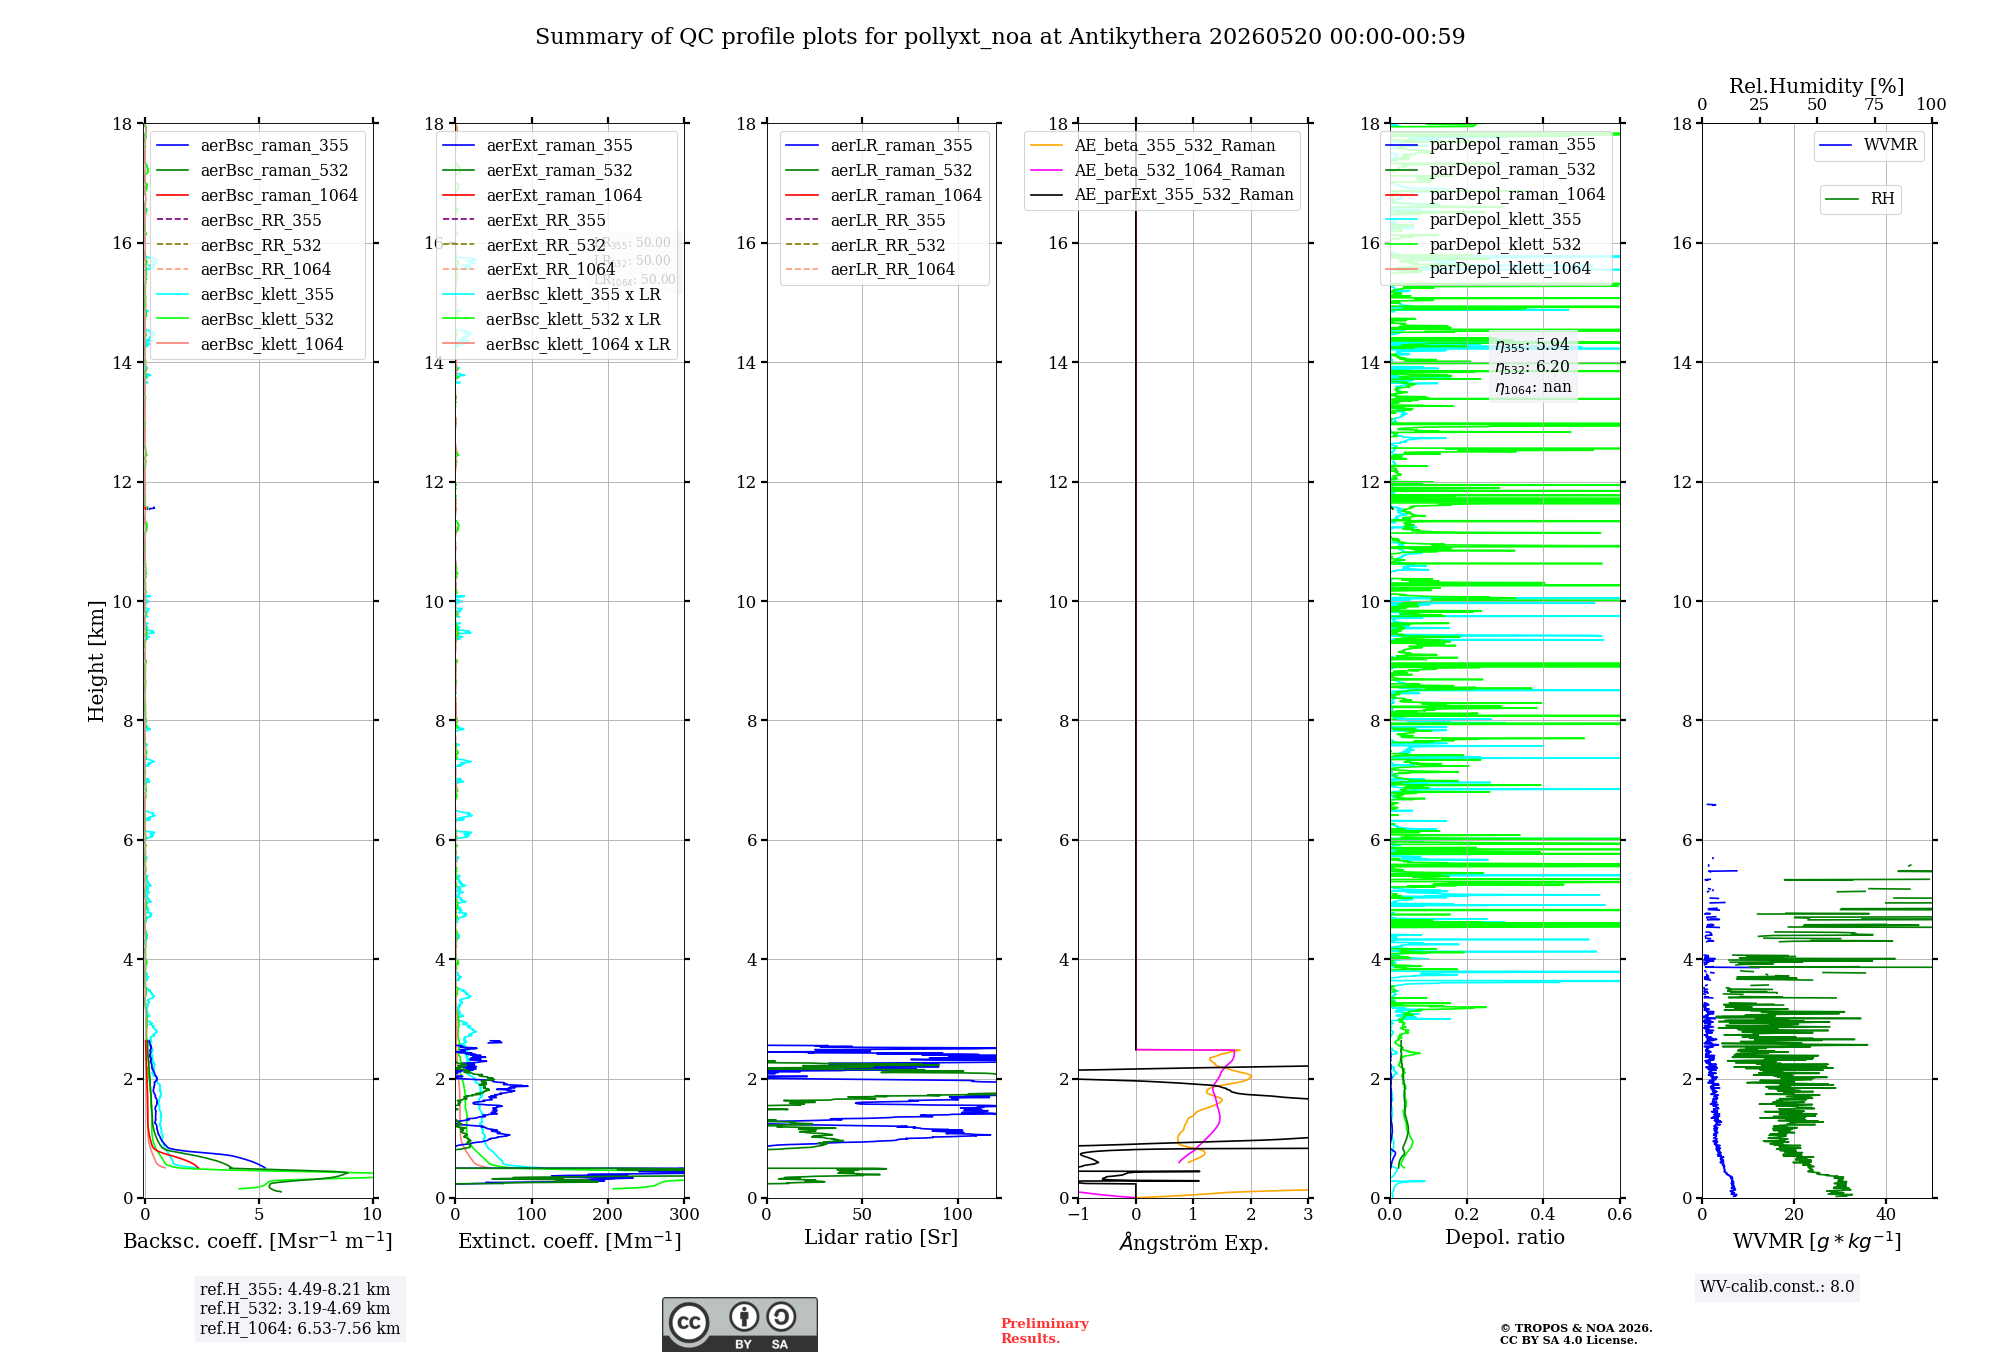
Task: Click the 'parDepol_klett_355' legend entry
Action: 1484,220
